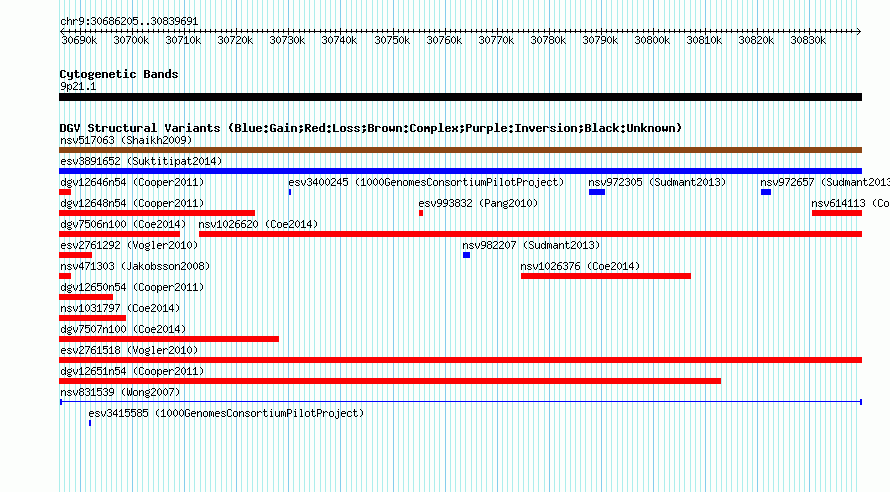Click the 30720k ruler tick label
Viewport: 890px width, 492px height.
tap(235, 40)
